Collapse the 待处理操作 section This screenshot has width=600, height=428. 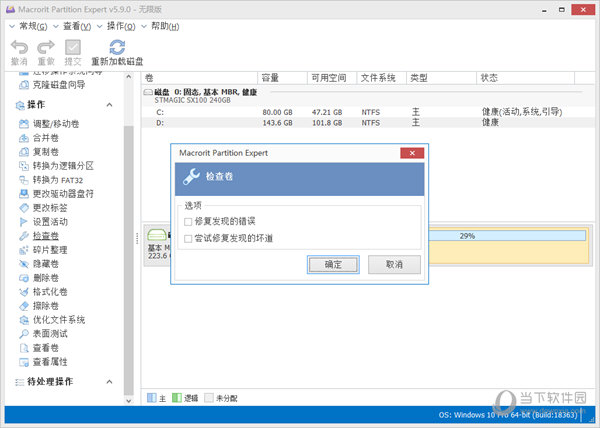pyautogui.click(x=111, y=382)
